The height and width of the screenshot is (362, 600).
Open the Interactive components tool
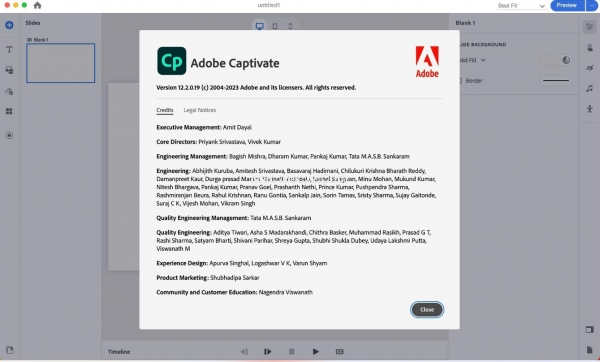pos(9,91)
